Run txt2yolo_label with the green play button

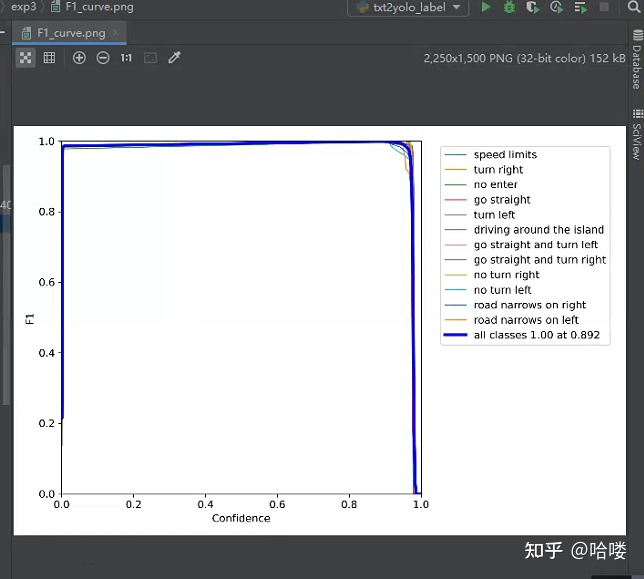click(x=486, y=7)
